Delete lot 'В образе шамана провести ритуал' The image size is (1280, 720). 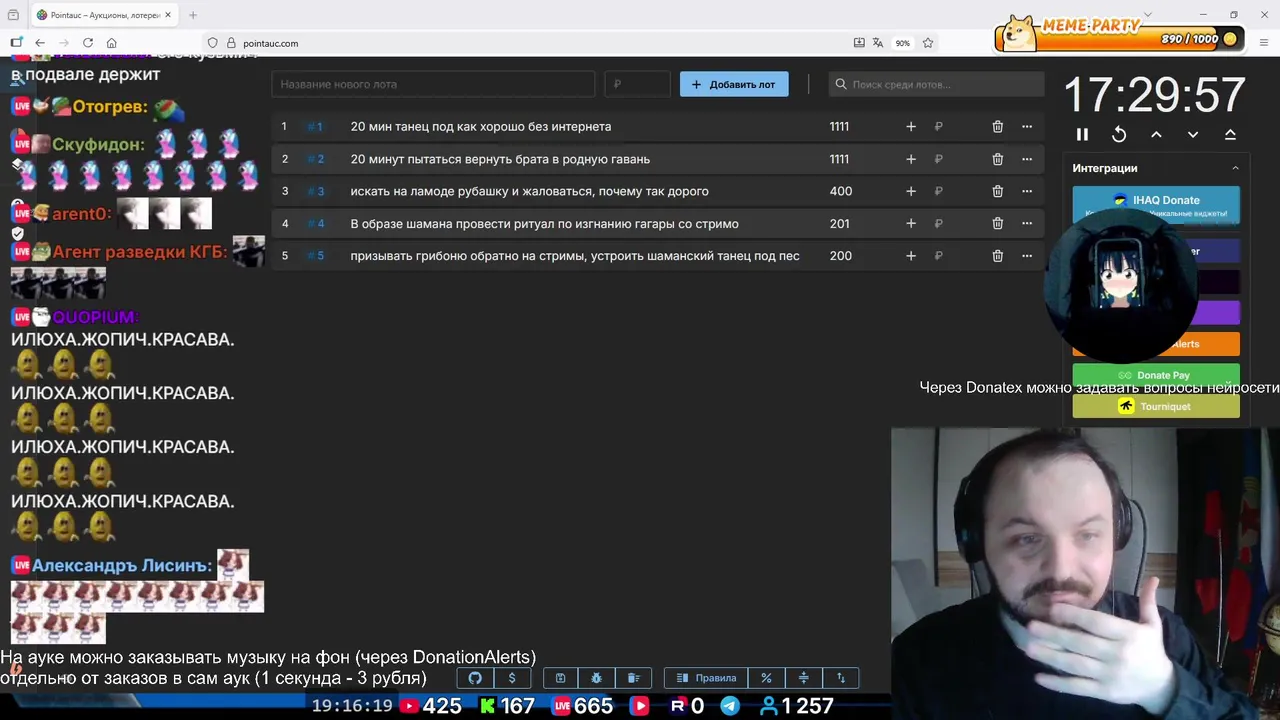997,223
